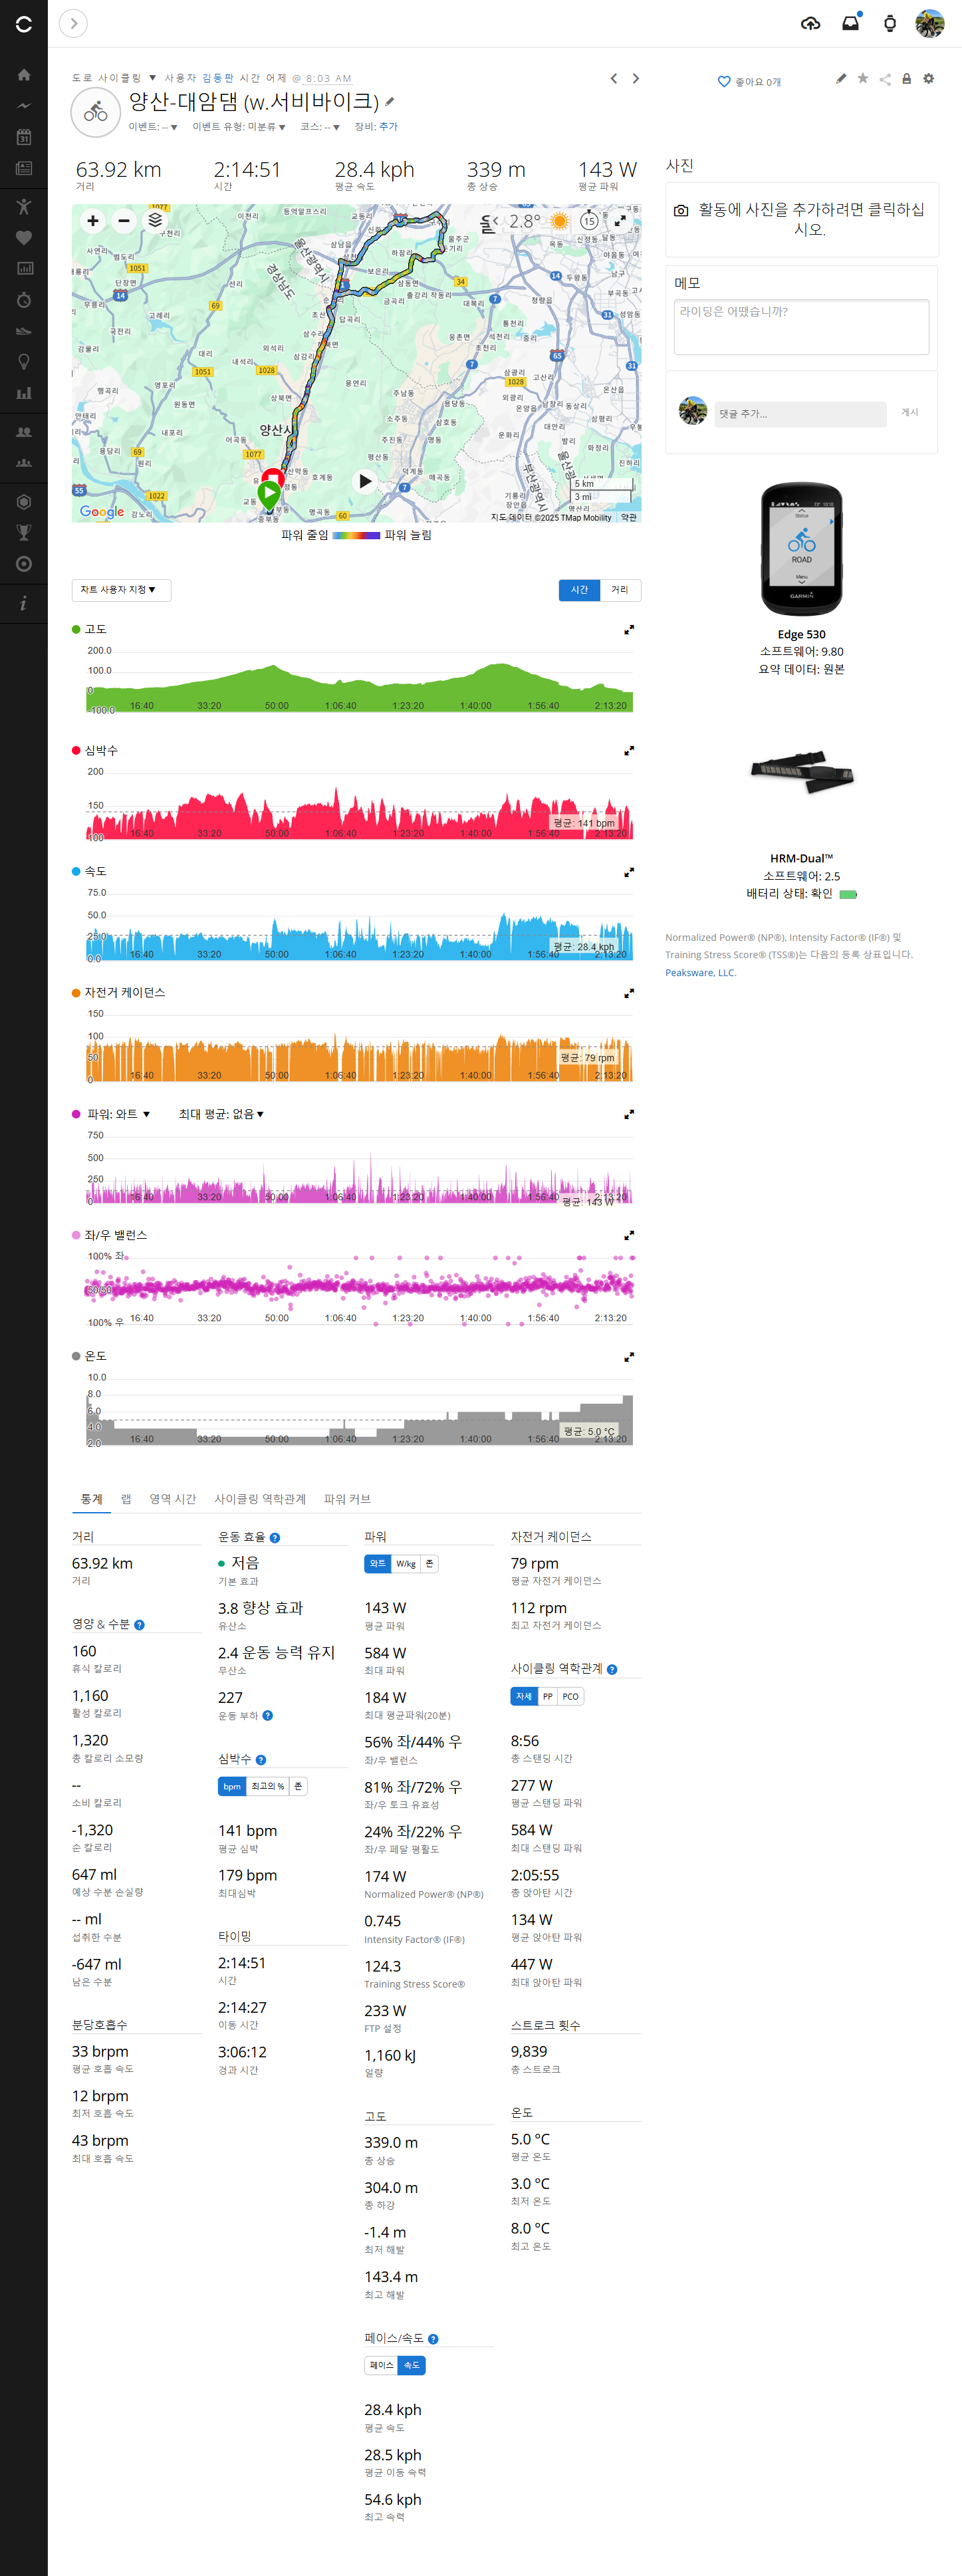Click the share icon for this activity
Viewport: 962px width, 2576px height.
[x=885, y=79]
